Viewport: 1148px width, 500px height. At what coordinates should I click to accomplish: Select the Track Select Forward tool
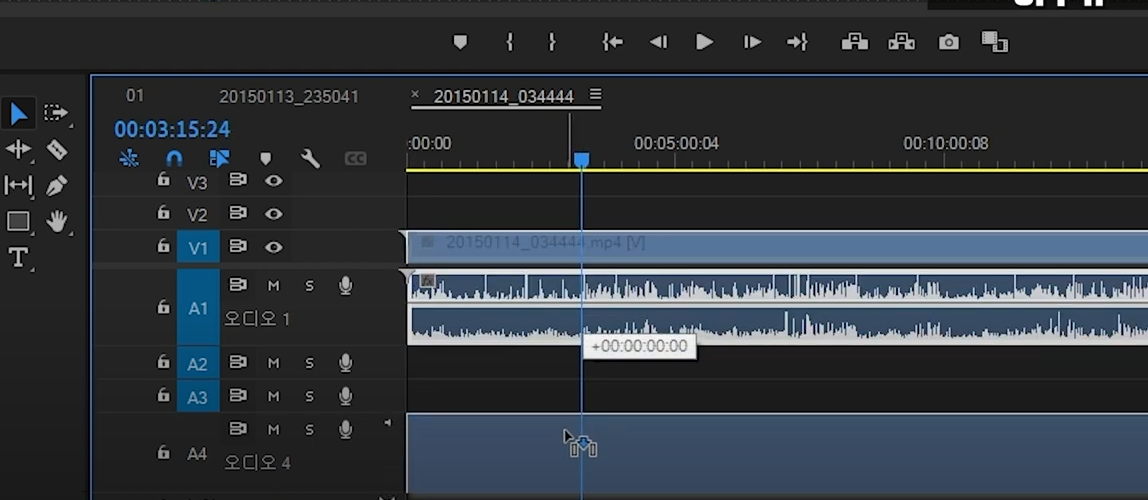(56, 113)
